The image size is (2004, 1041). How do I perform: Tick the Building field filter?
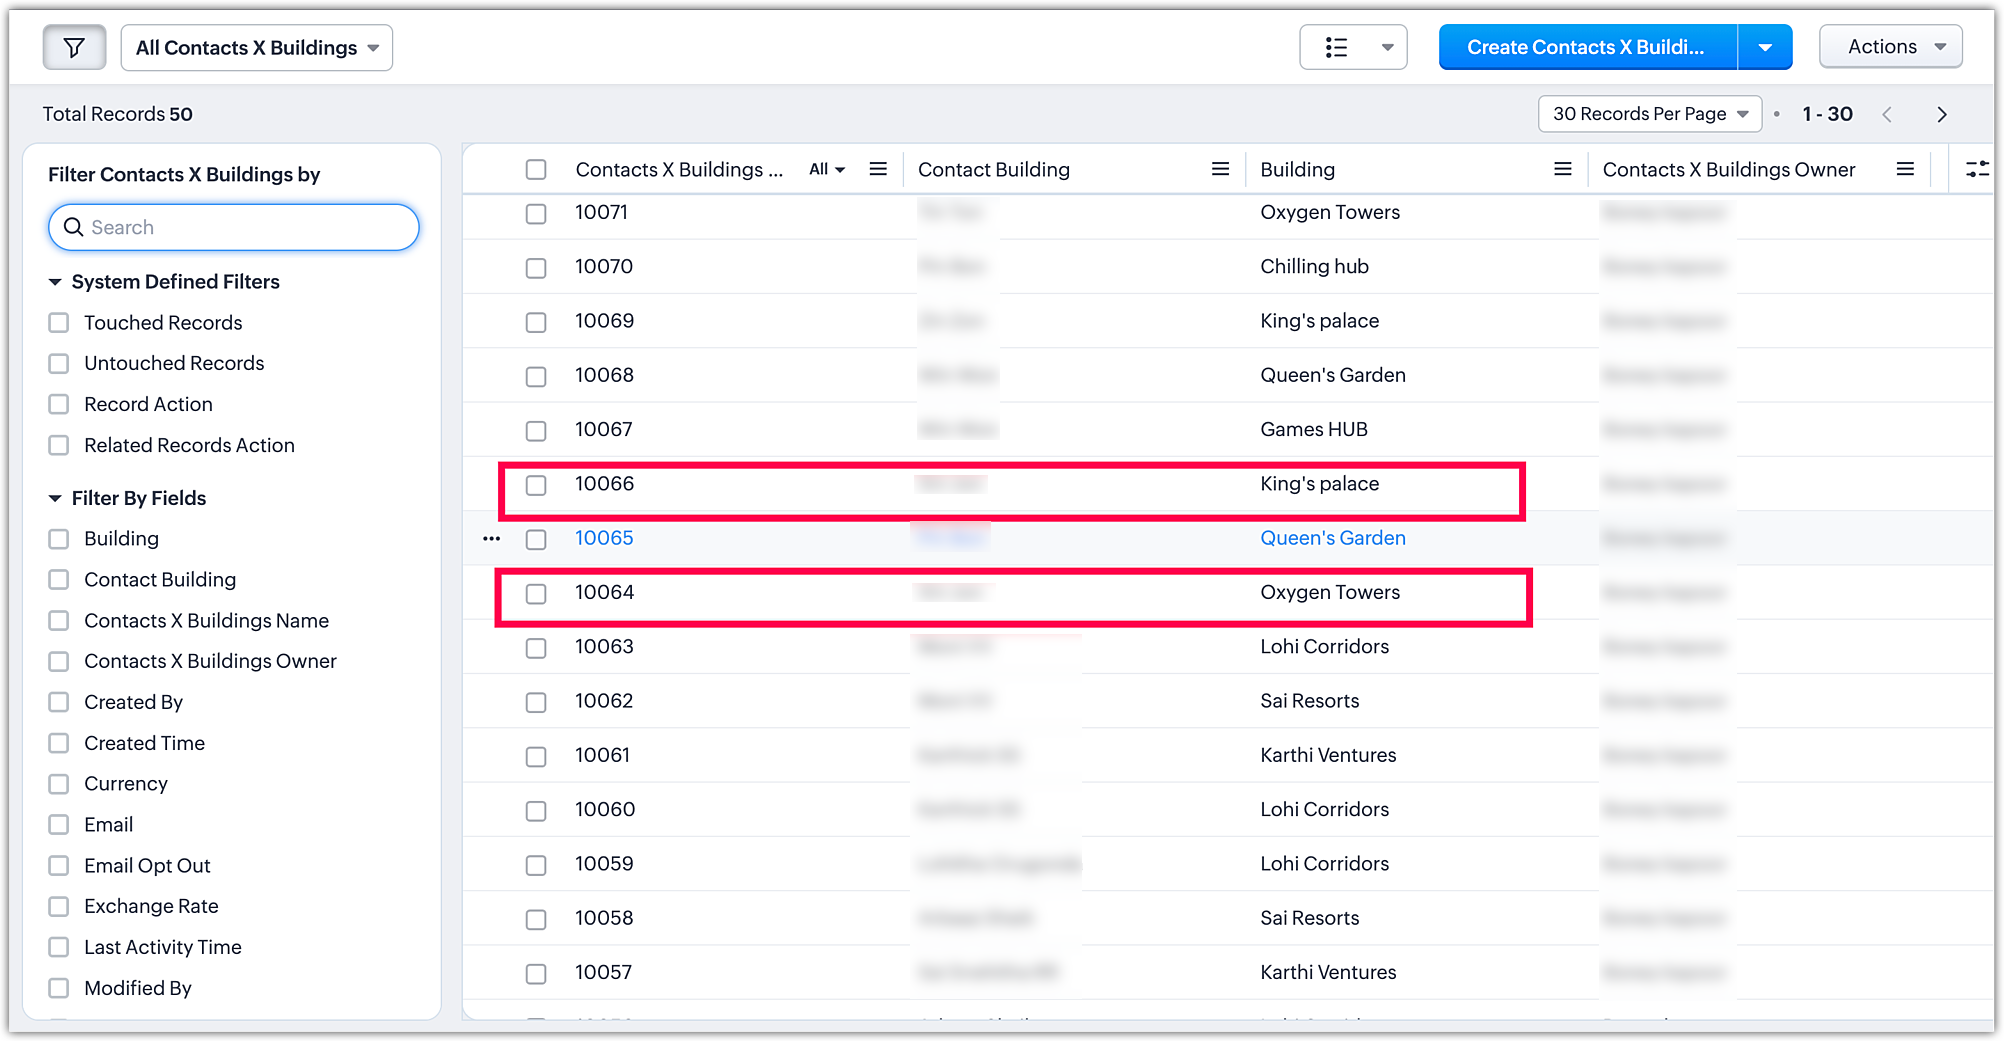[59, 539]
